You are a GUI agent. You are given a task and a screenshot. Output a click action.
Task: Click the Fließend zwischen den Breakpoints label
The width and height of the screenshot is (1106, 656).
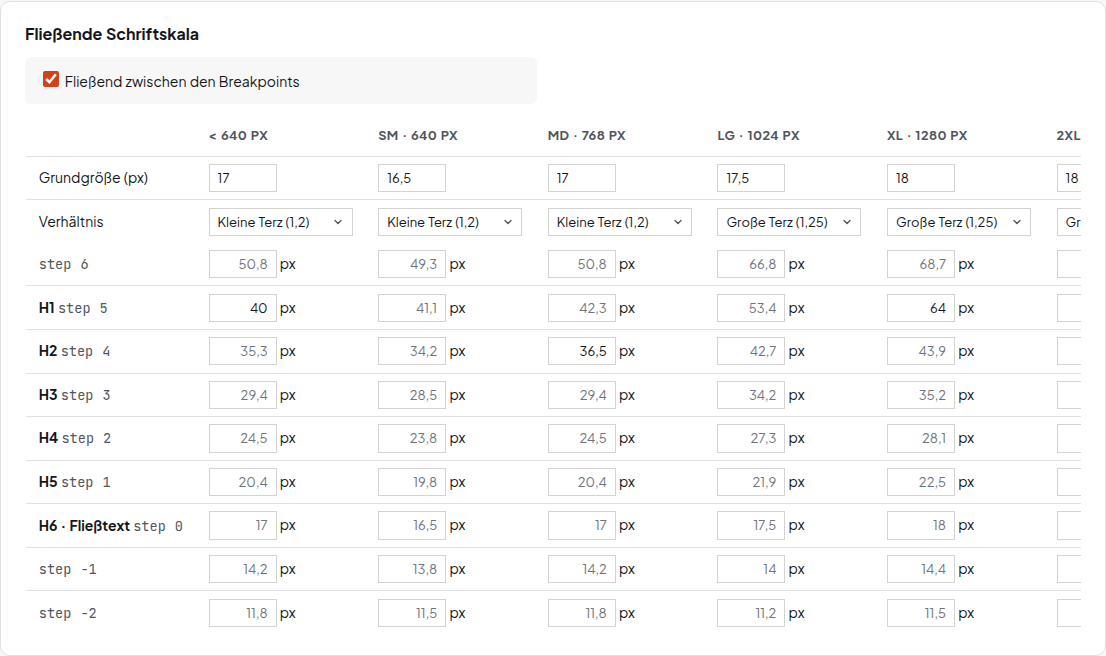[x=182, y=82]
